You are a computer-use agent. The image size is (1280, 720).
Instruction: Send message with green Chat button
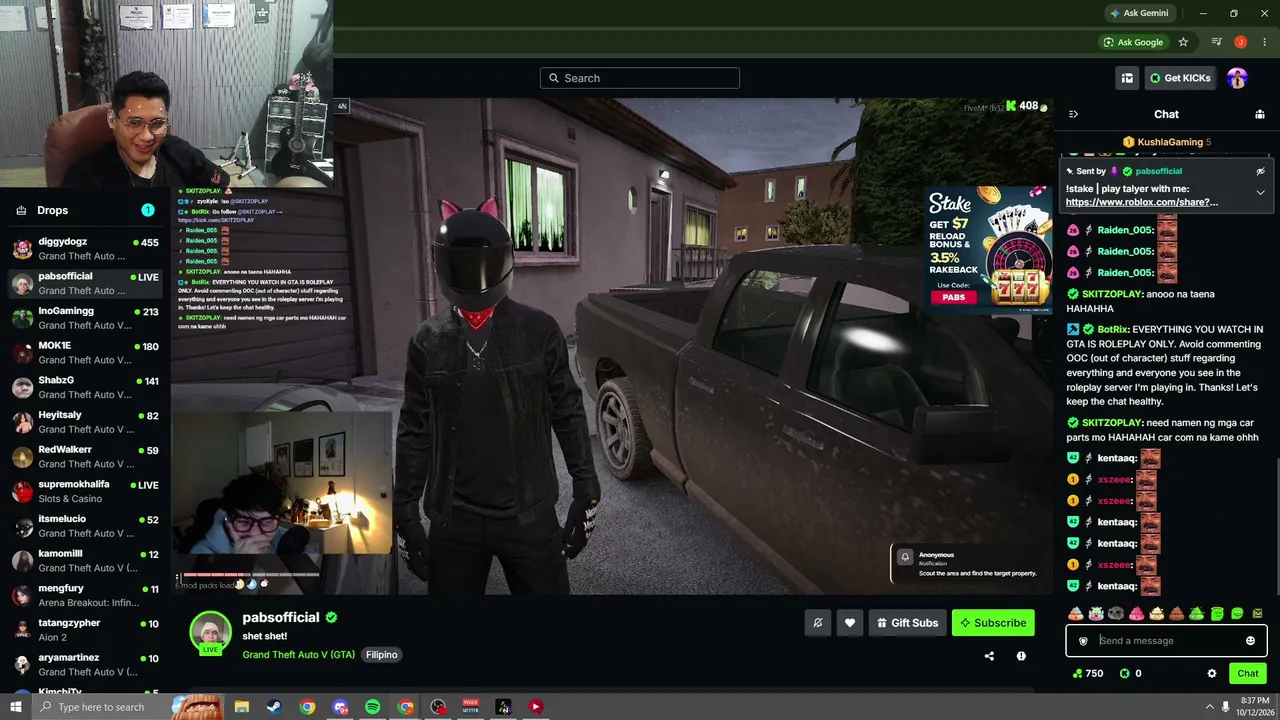[1247, 674]
